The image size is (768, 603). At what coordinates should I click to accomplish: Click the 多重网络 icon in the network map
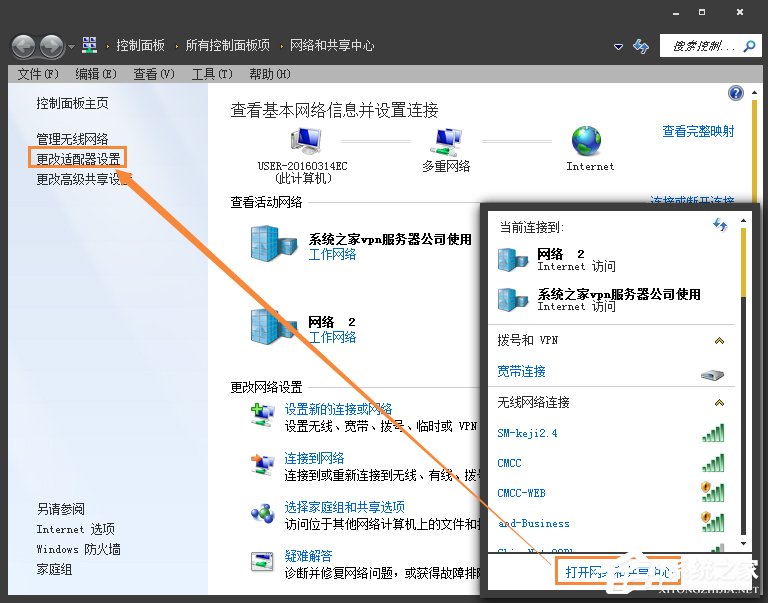tap(446, 141)
